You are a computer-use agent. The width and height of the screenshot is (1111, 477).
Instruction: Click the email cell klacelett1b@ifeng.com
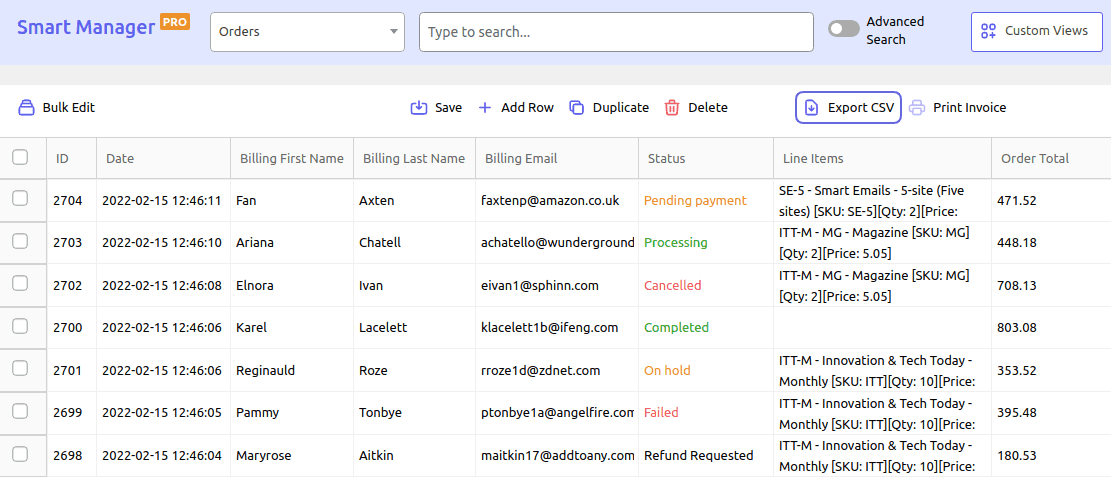[549, 328]
